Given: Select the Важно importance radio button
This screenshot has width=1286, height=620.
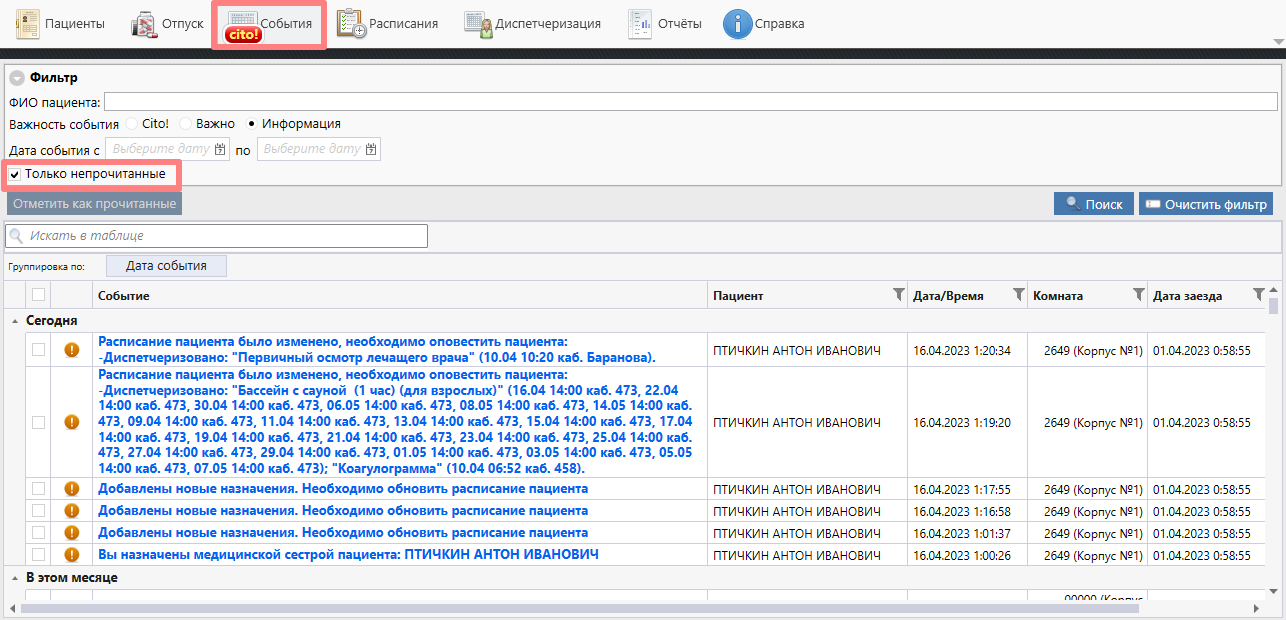Looking at the screenshot, I should tap(186, 124).
